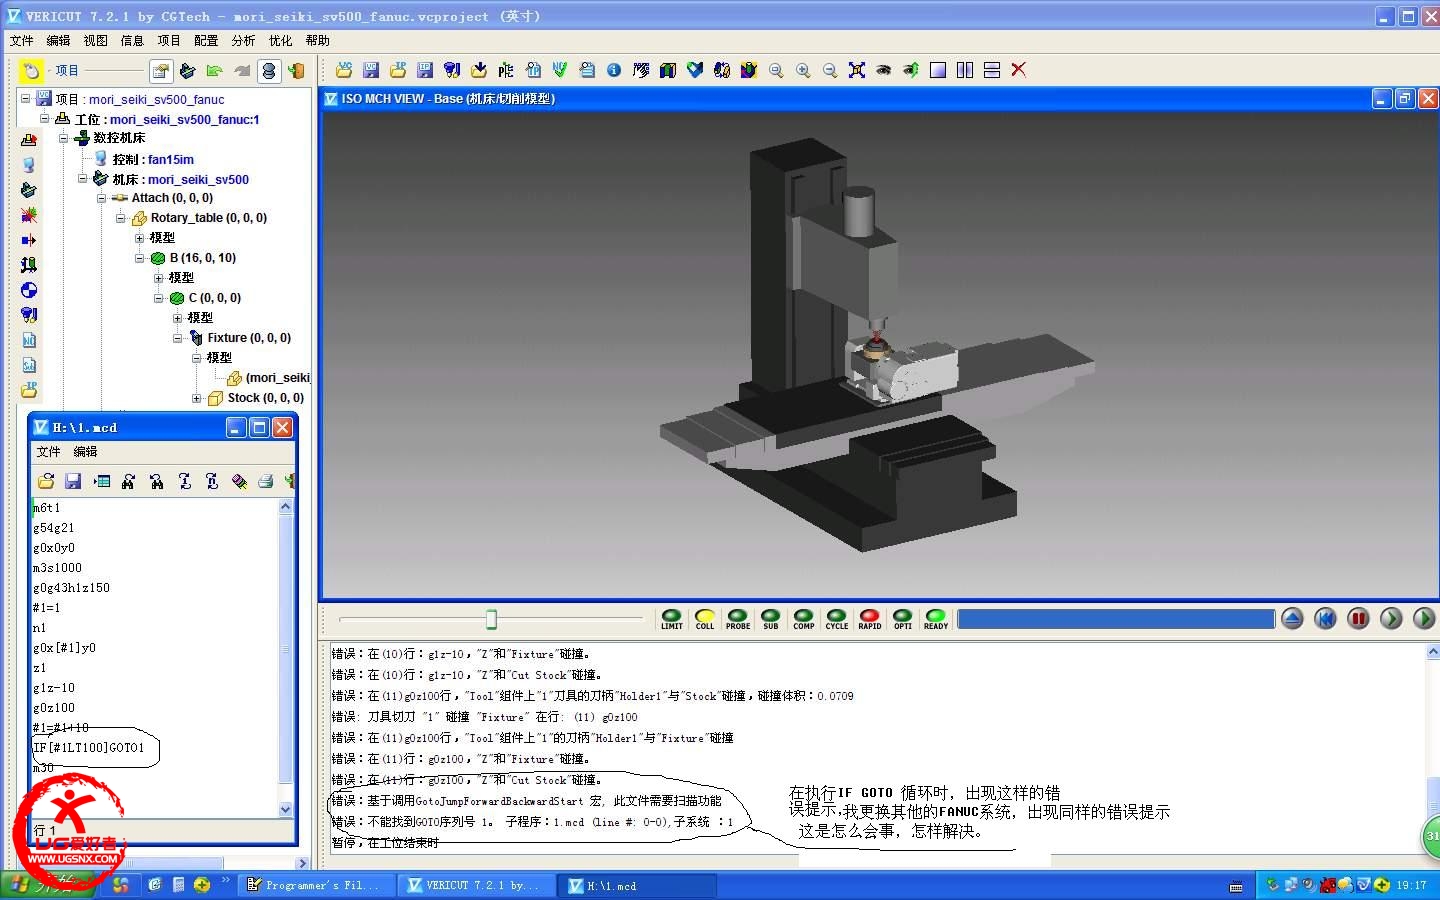Open the 视图 menu
The image size is (1440, 900).
(x=96, y=41)
